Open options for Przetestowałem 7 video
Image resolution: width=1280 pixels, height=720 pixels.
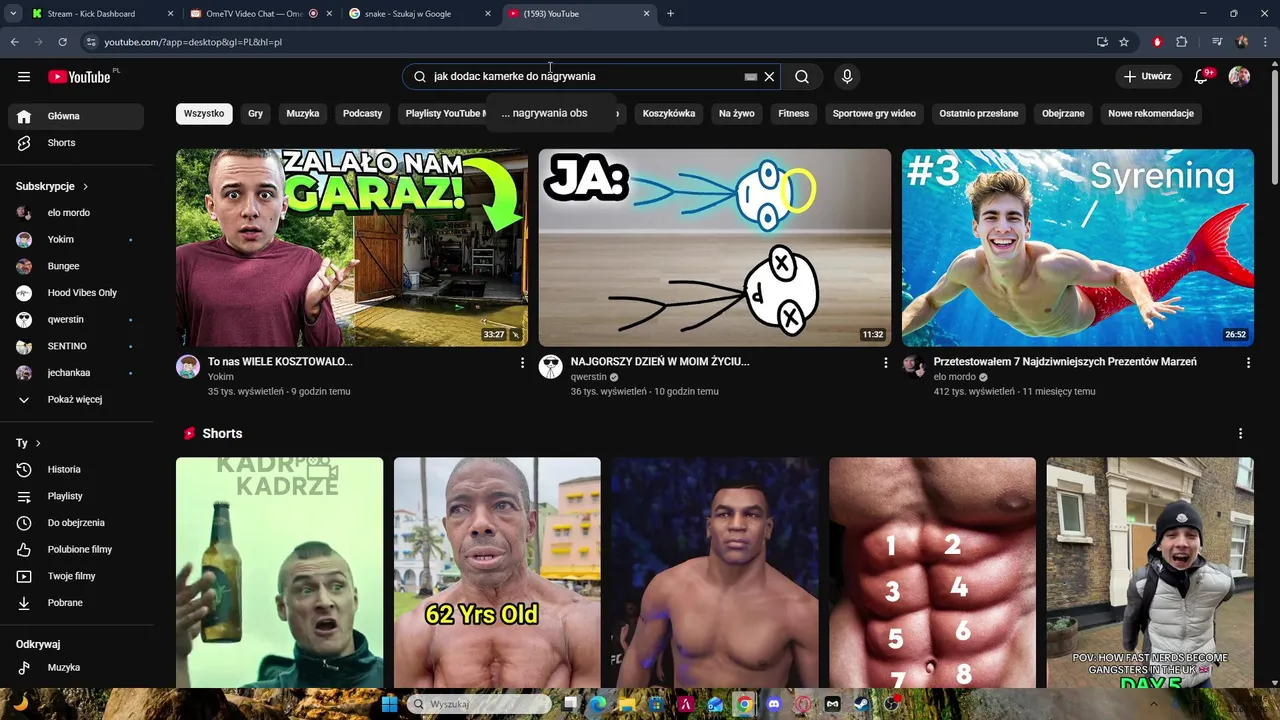coord(1248,363)
